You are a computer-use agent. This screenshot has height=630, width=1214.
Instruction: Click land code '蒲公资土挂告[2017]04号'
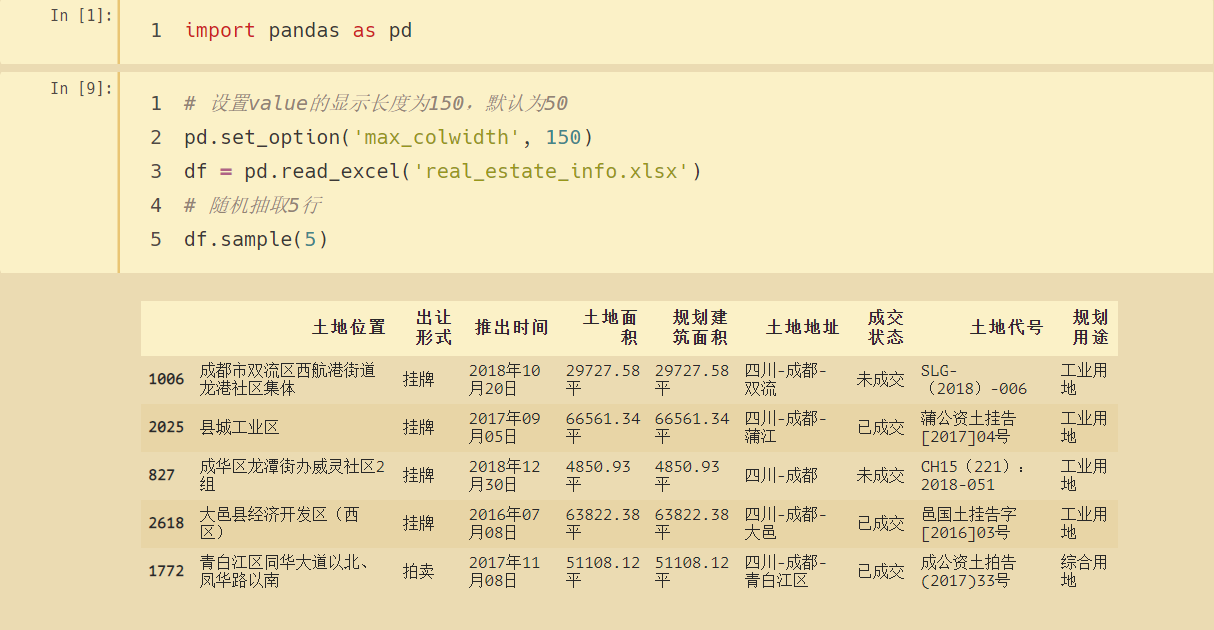point(968,427)
